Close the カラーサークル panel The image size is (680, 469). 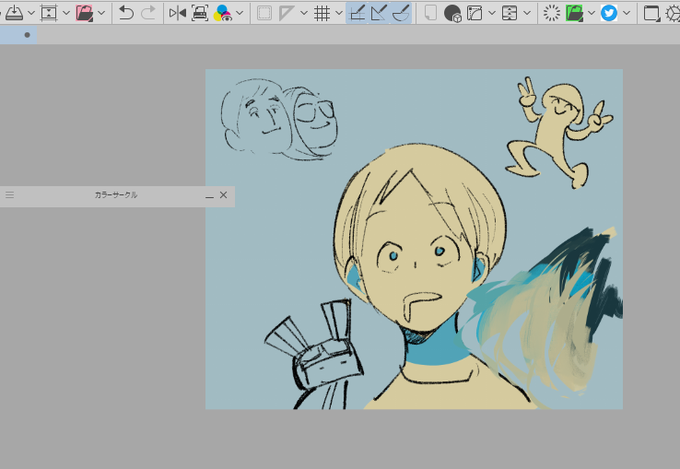[x=223, y=195]
